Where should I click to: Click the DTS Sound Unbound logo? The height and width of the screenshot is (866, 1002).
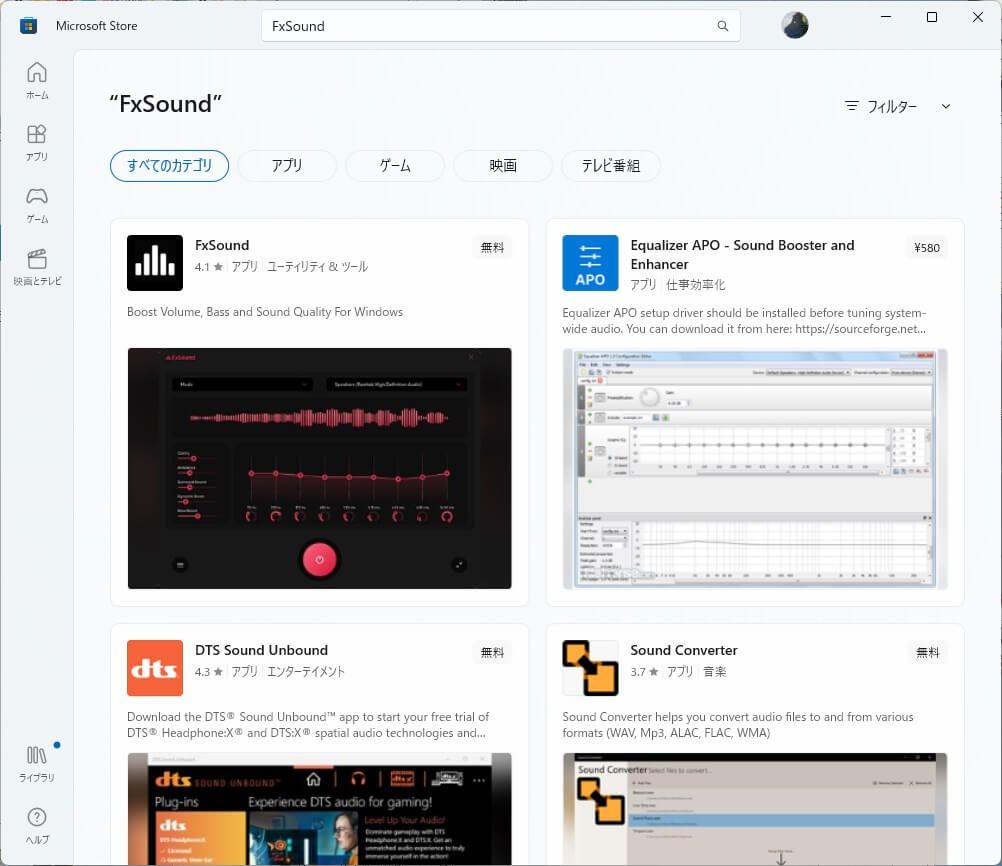point(155,668)
